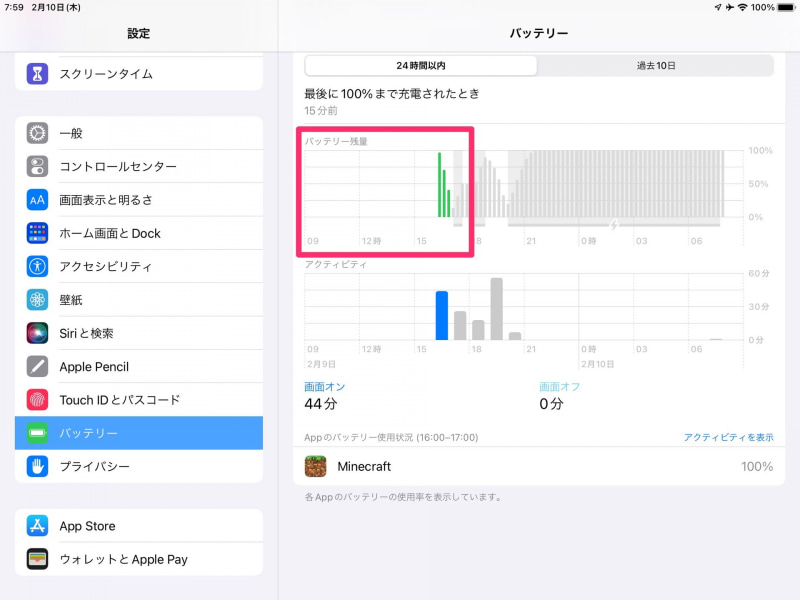Viewport: 800px width, 600px height.
Task: Tap the 44分 screen-on value
Action: point(321,404)
